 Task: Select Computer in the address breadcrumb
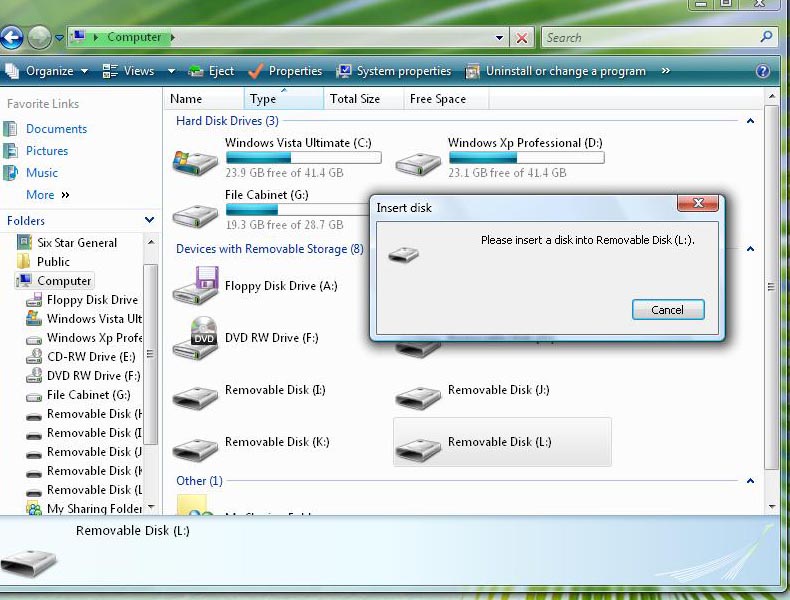(134, 37)
